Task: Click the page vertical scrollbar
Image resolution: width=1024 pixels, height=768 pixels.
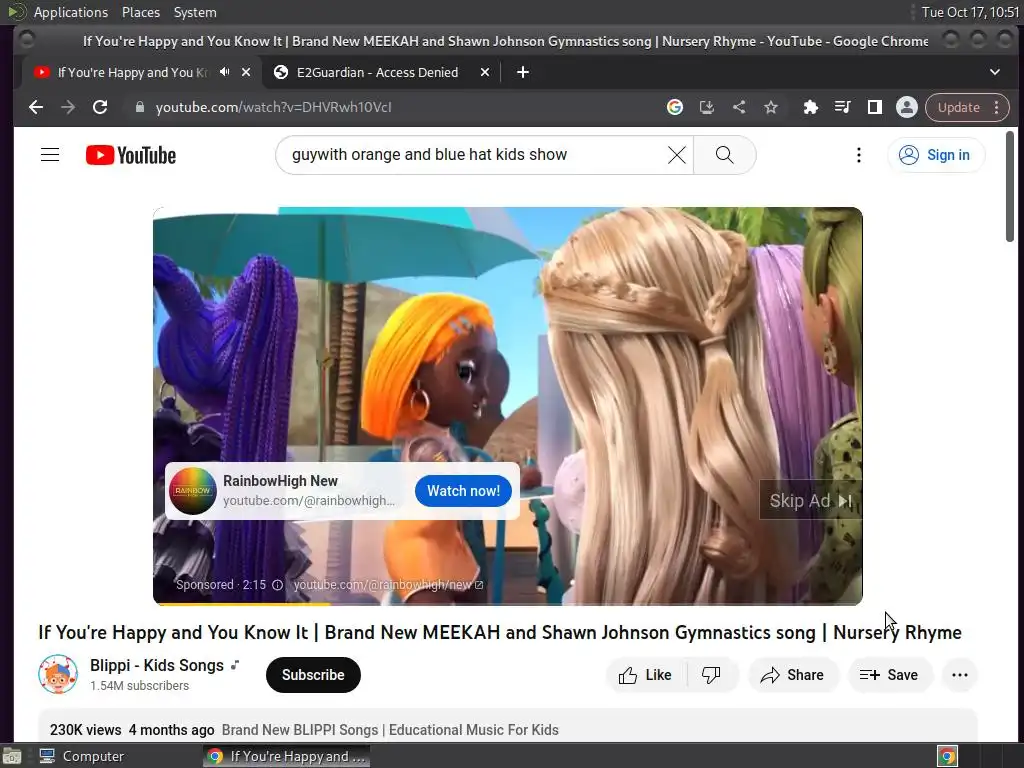Action: pyautogui.click(x=1010, y=186)
